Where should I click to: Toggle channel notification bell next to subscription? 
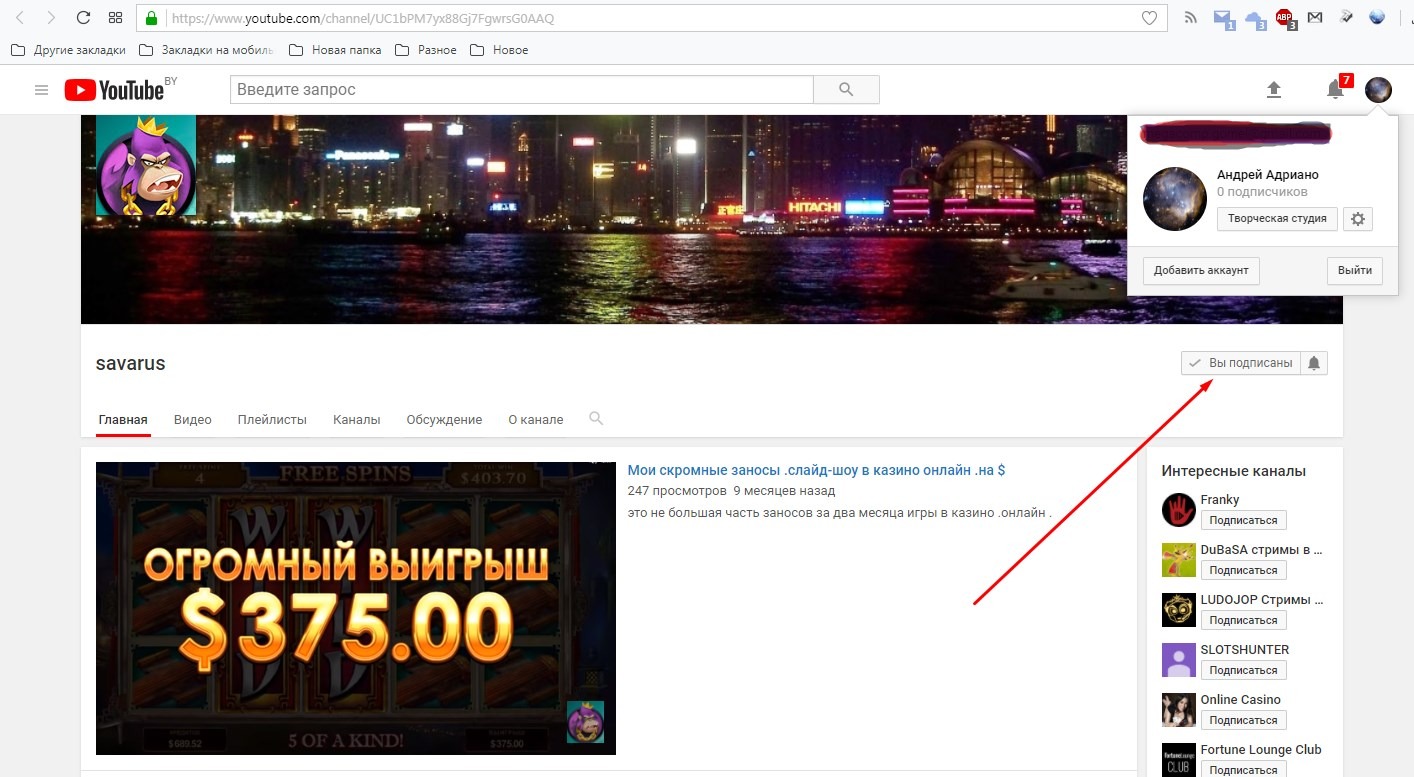pos(1314,363)
